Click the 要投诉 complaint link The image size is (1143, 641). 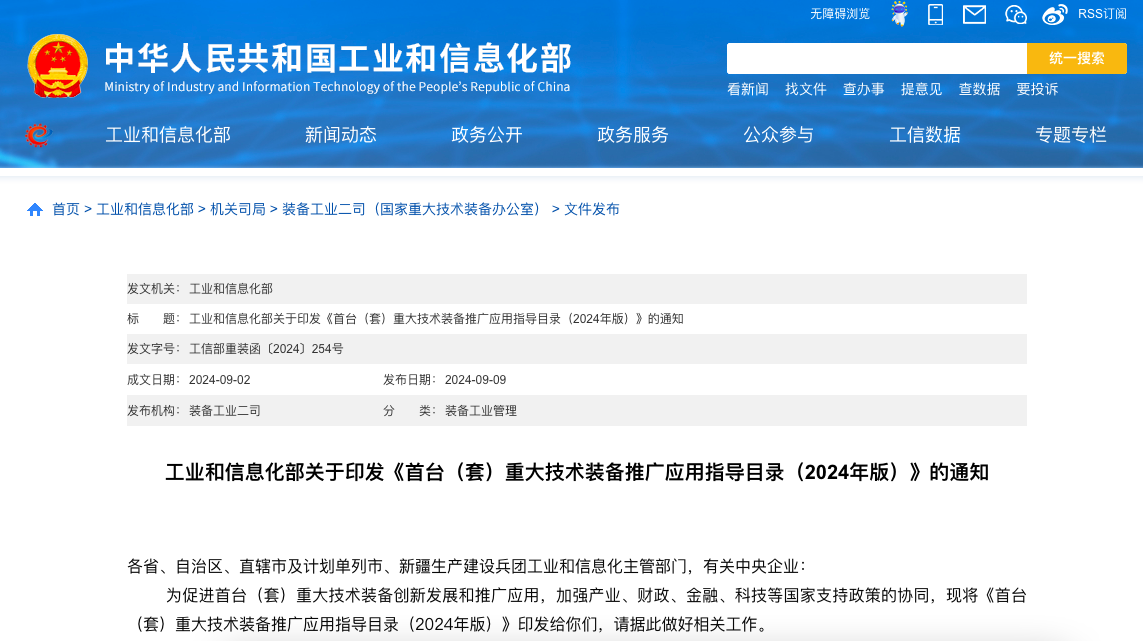(x=1037, y=89)
